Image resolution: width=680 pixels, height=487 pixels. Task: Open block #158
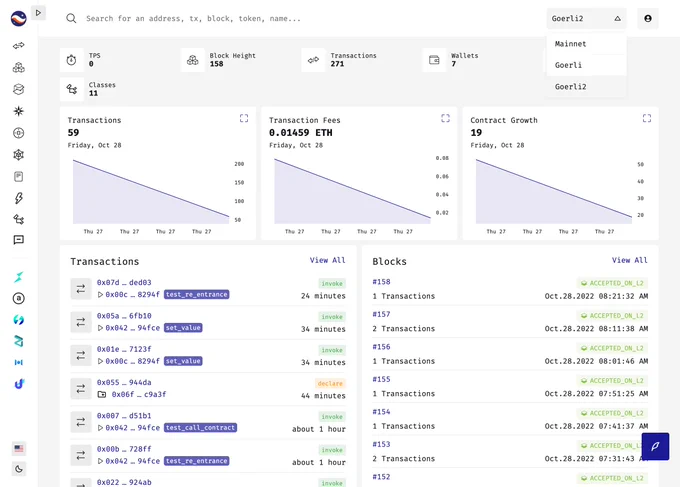[x=382, y=282]
